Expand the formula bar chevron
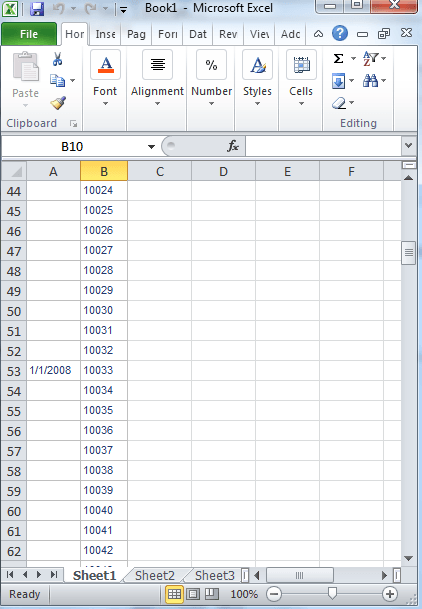The height and width of the screenshot is (609, 422). coord(408,145)
